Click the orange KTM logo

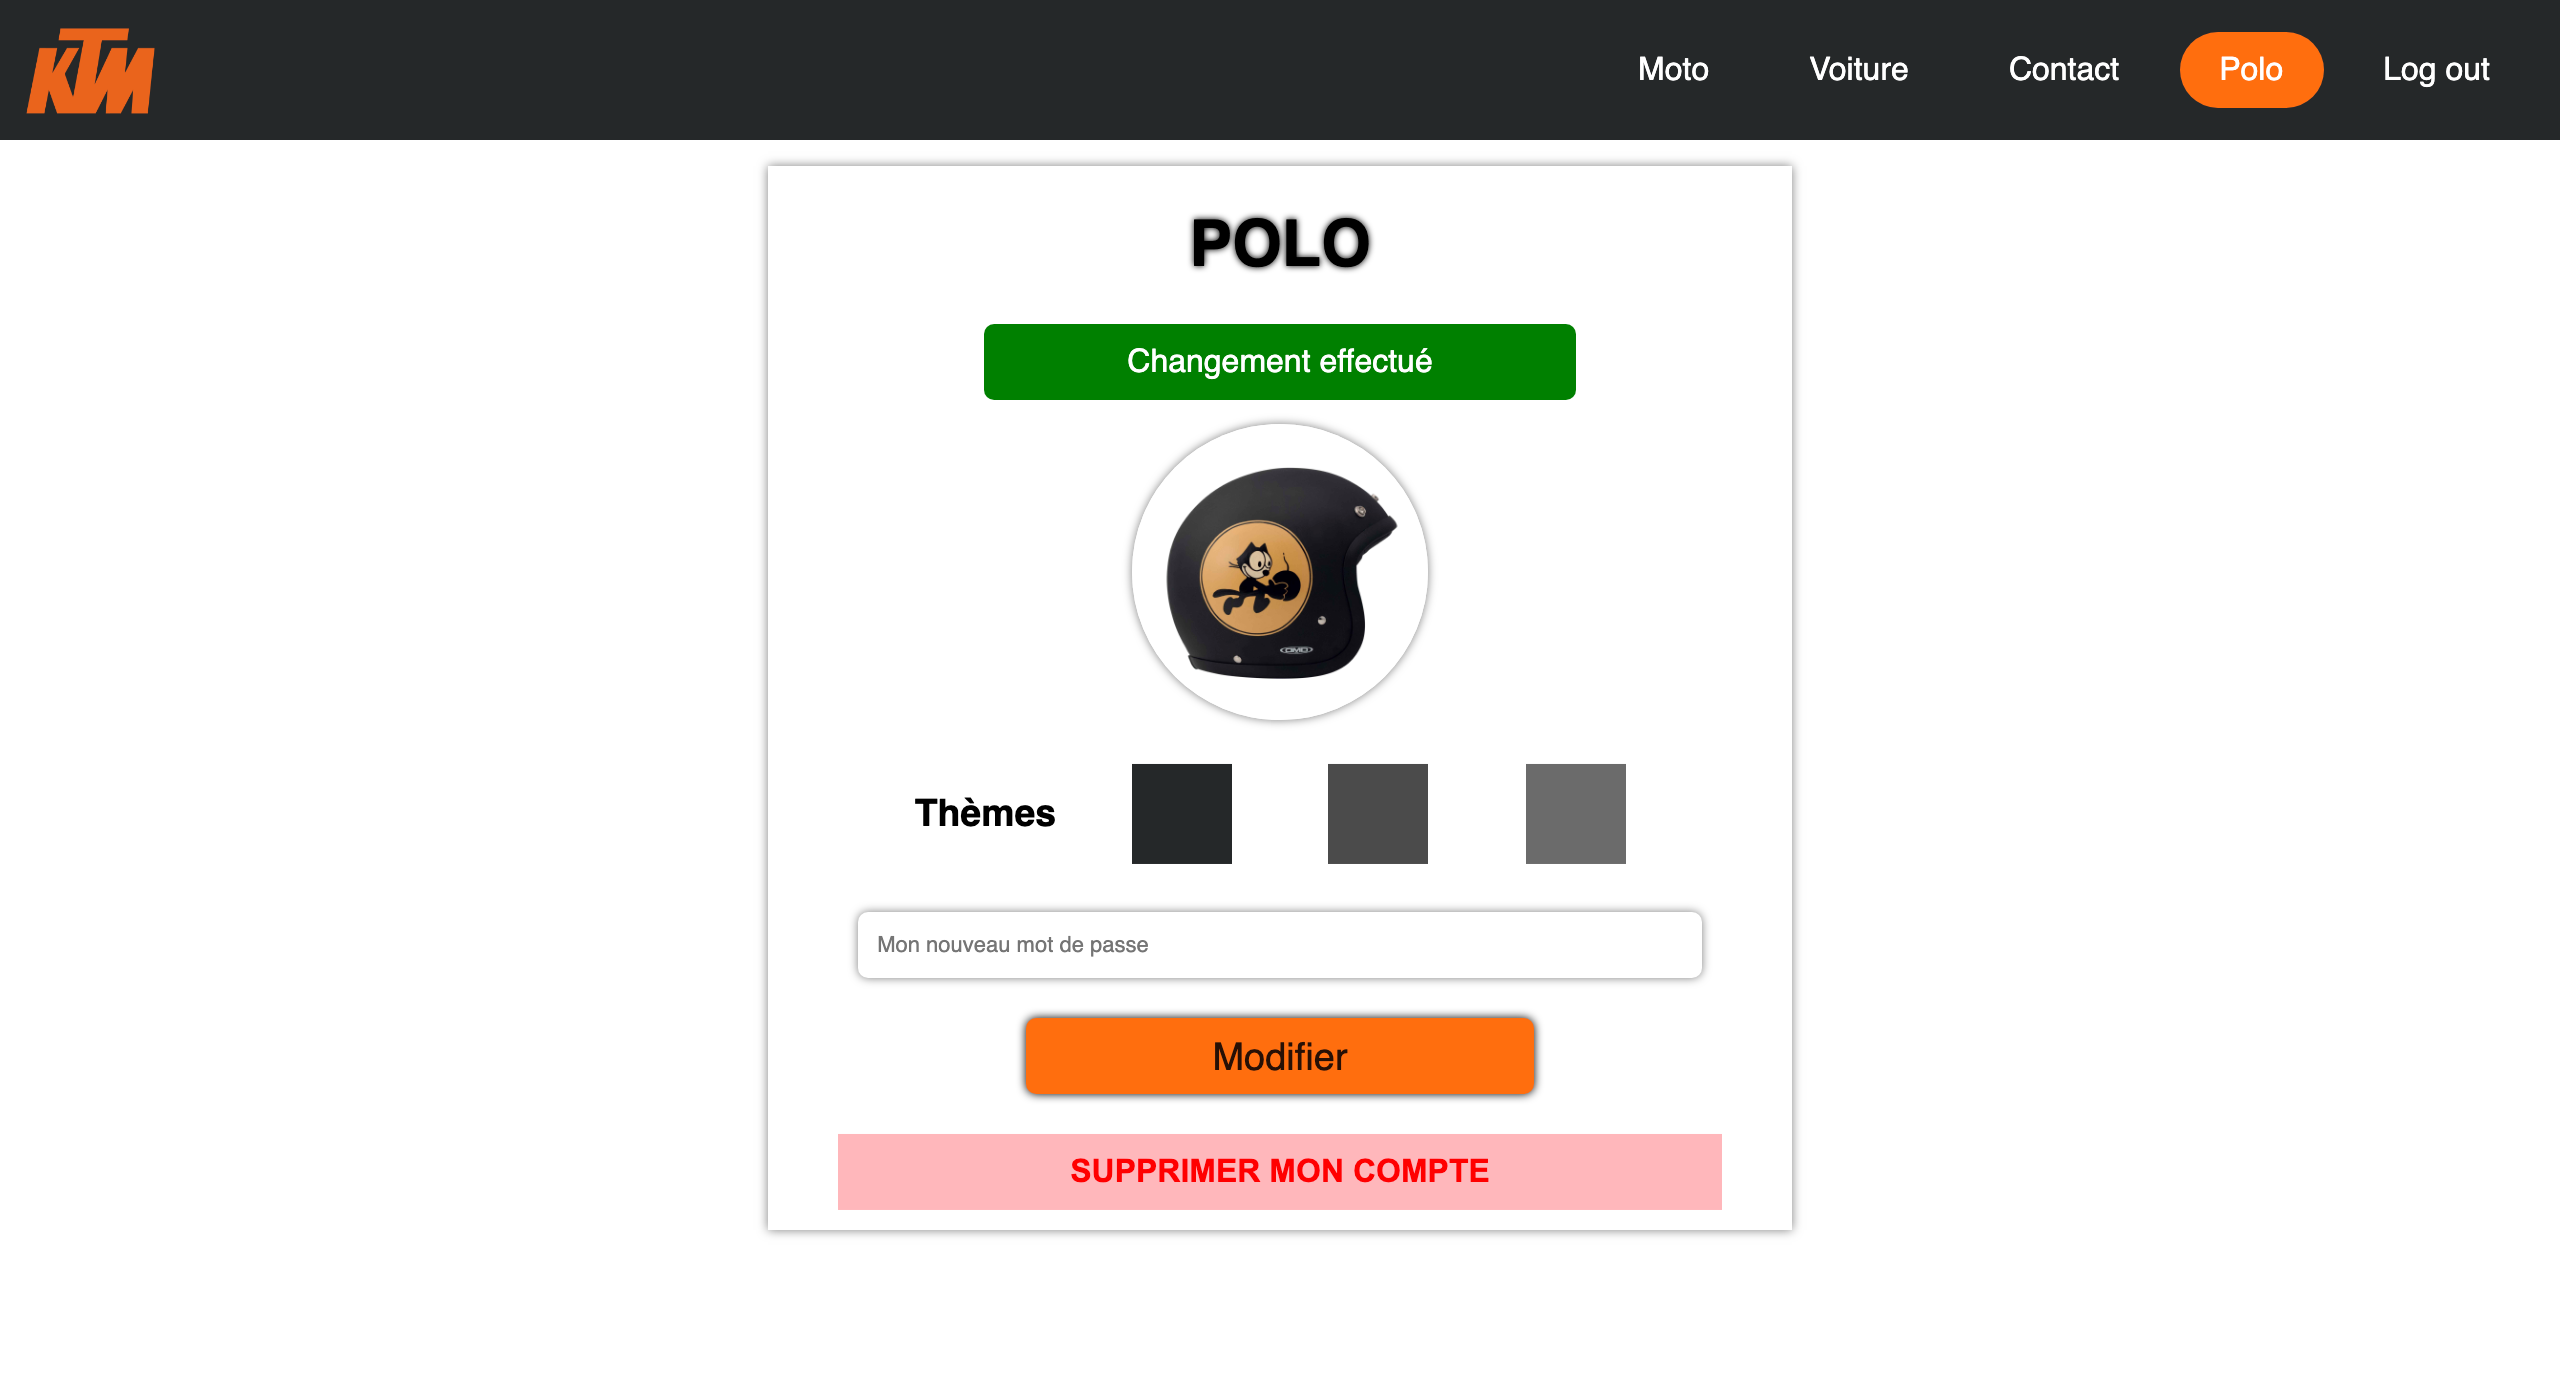90,70
